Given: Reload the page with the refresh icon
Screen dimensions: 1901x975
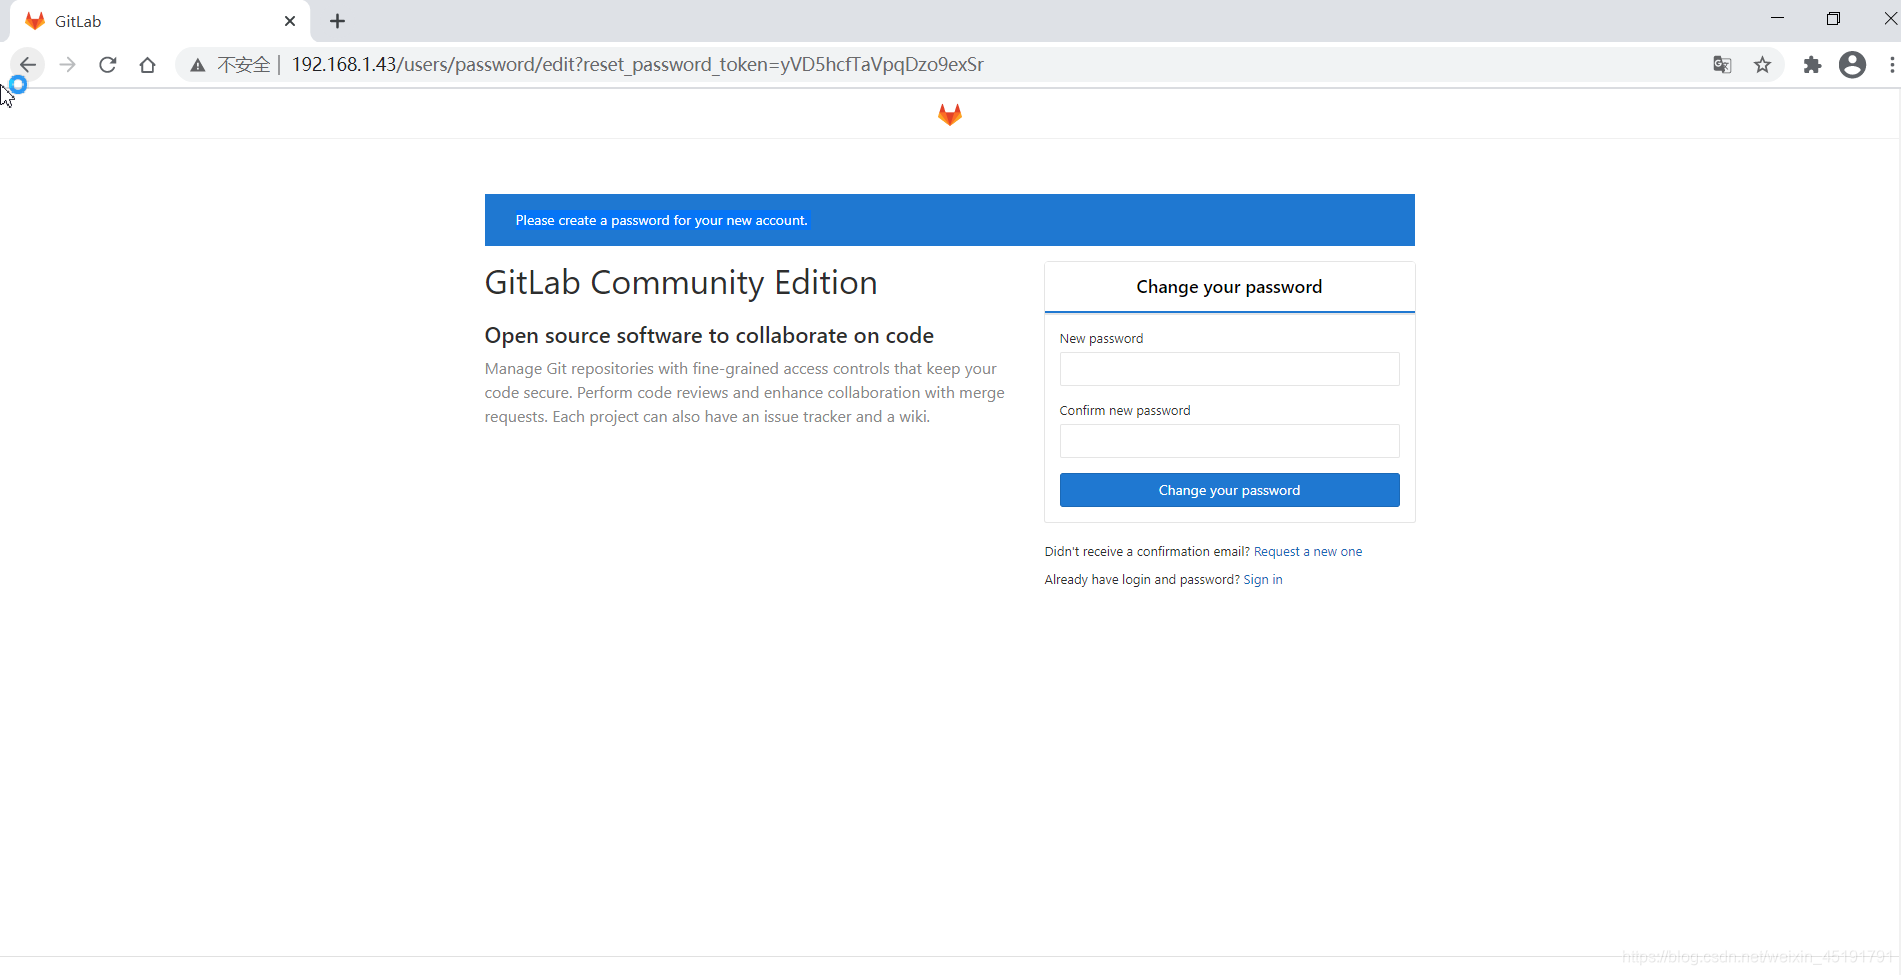Looking at the screenshot, I should (108, 65).
